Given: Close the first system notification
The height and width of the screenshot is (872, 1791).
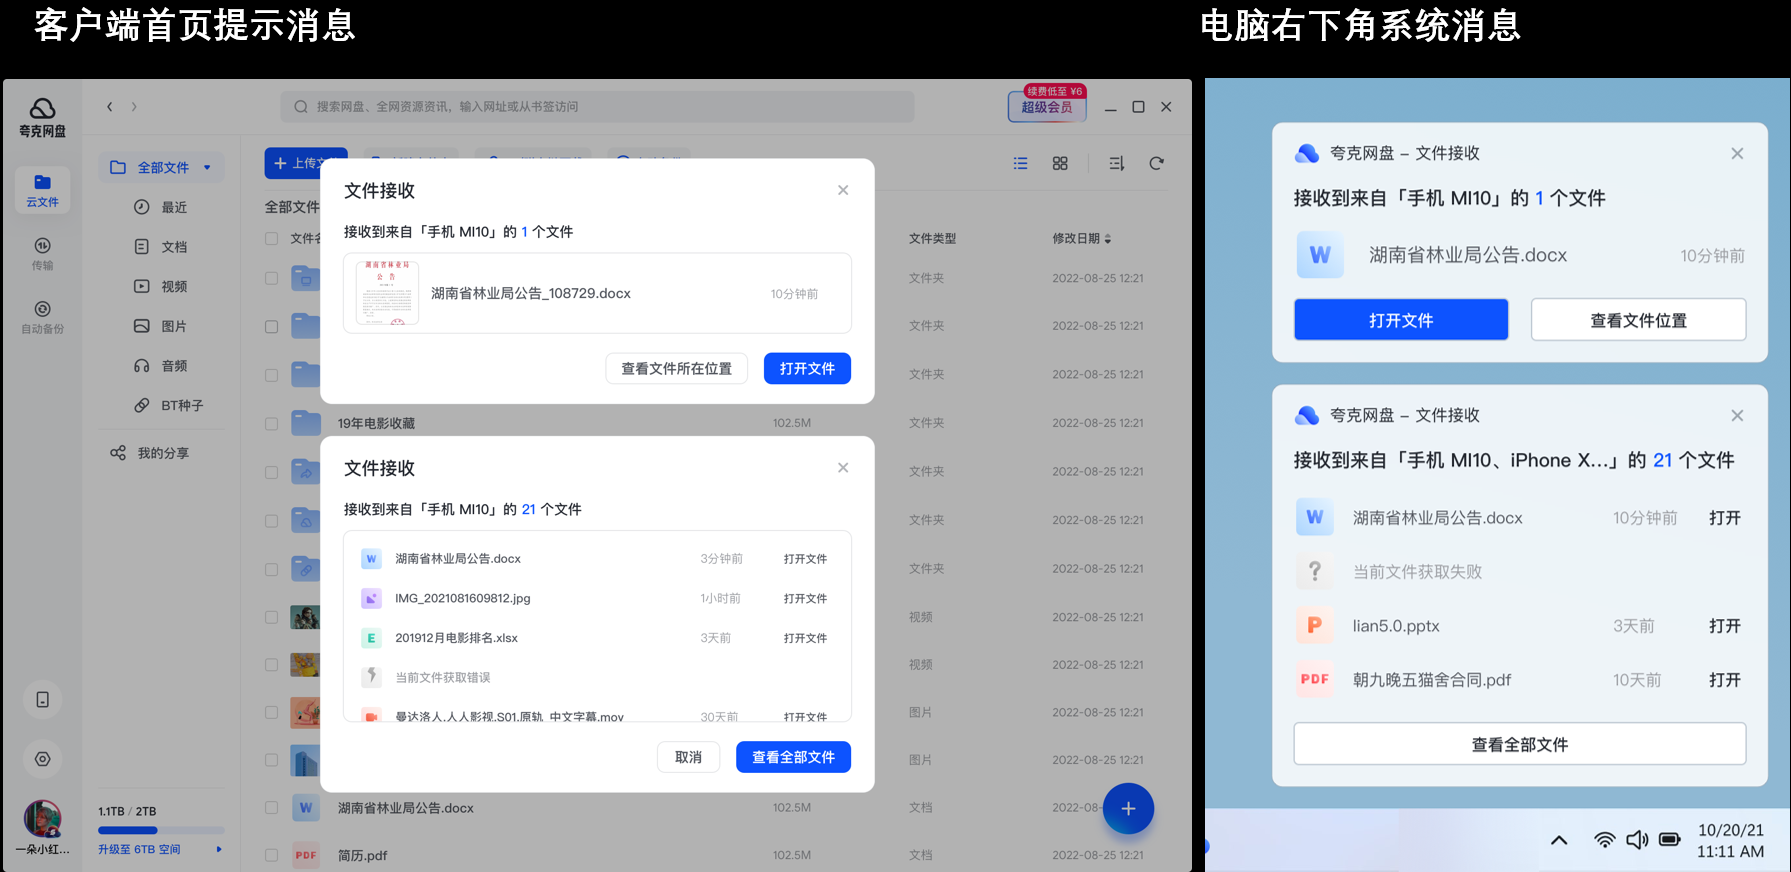Looking at the screenshot, I should 1737,153.
